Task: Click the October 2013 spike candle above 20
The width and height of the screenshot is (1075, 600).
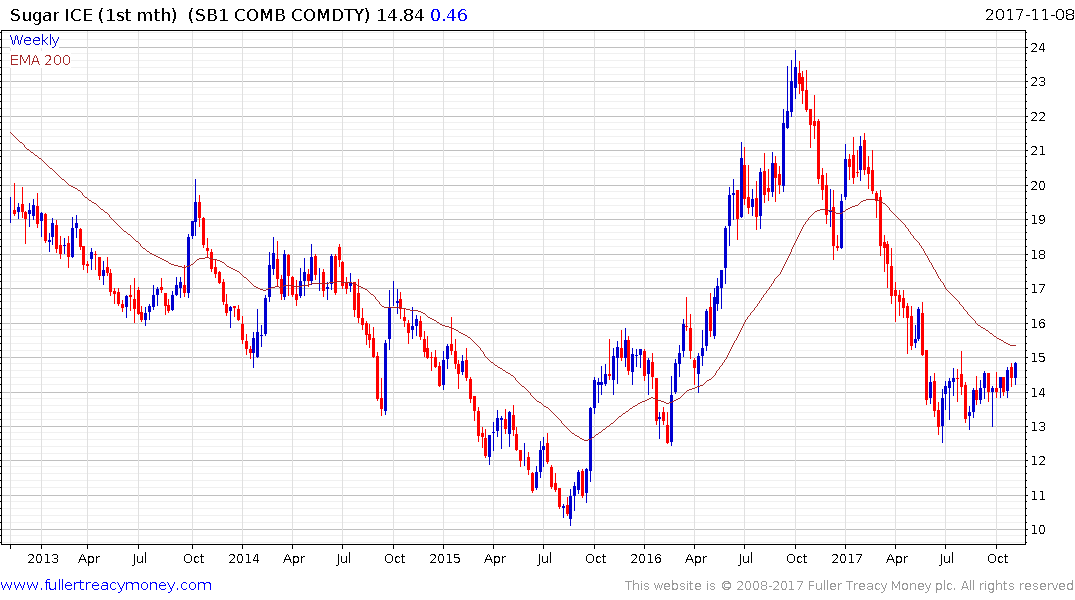Action: coord(195,202)
